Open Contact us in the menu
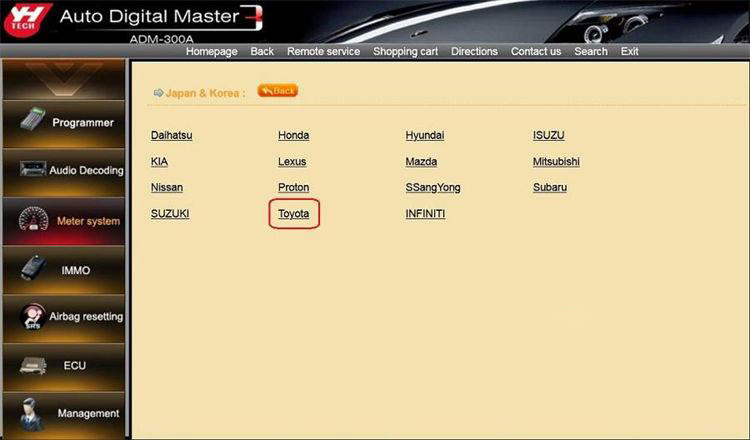The image size is (750, 440). click(x=536, y=52)
